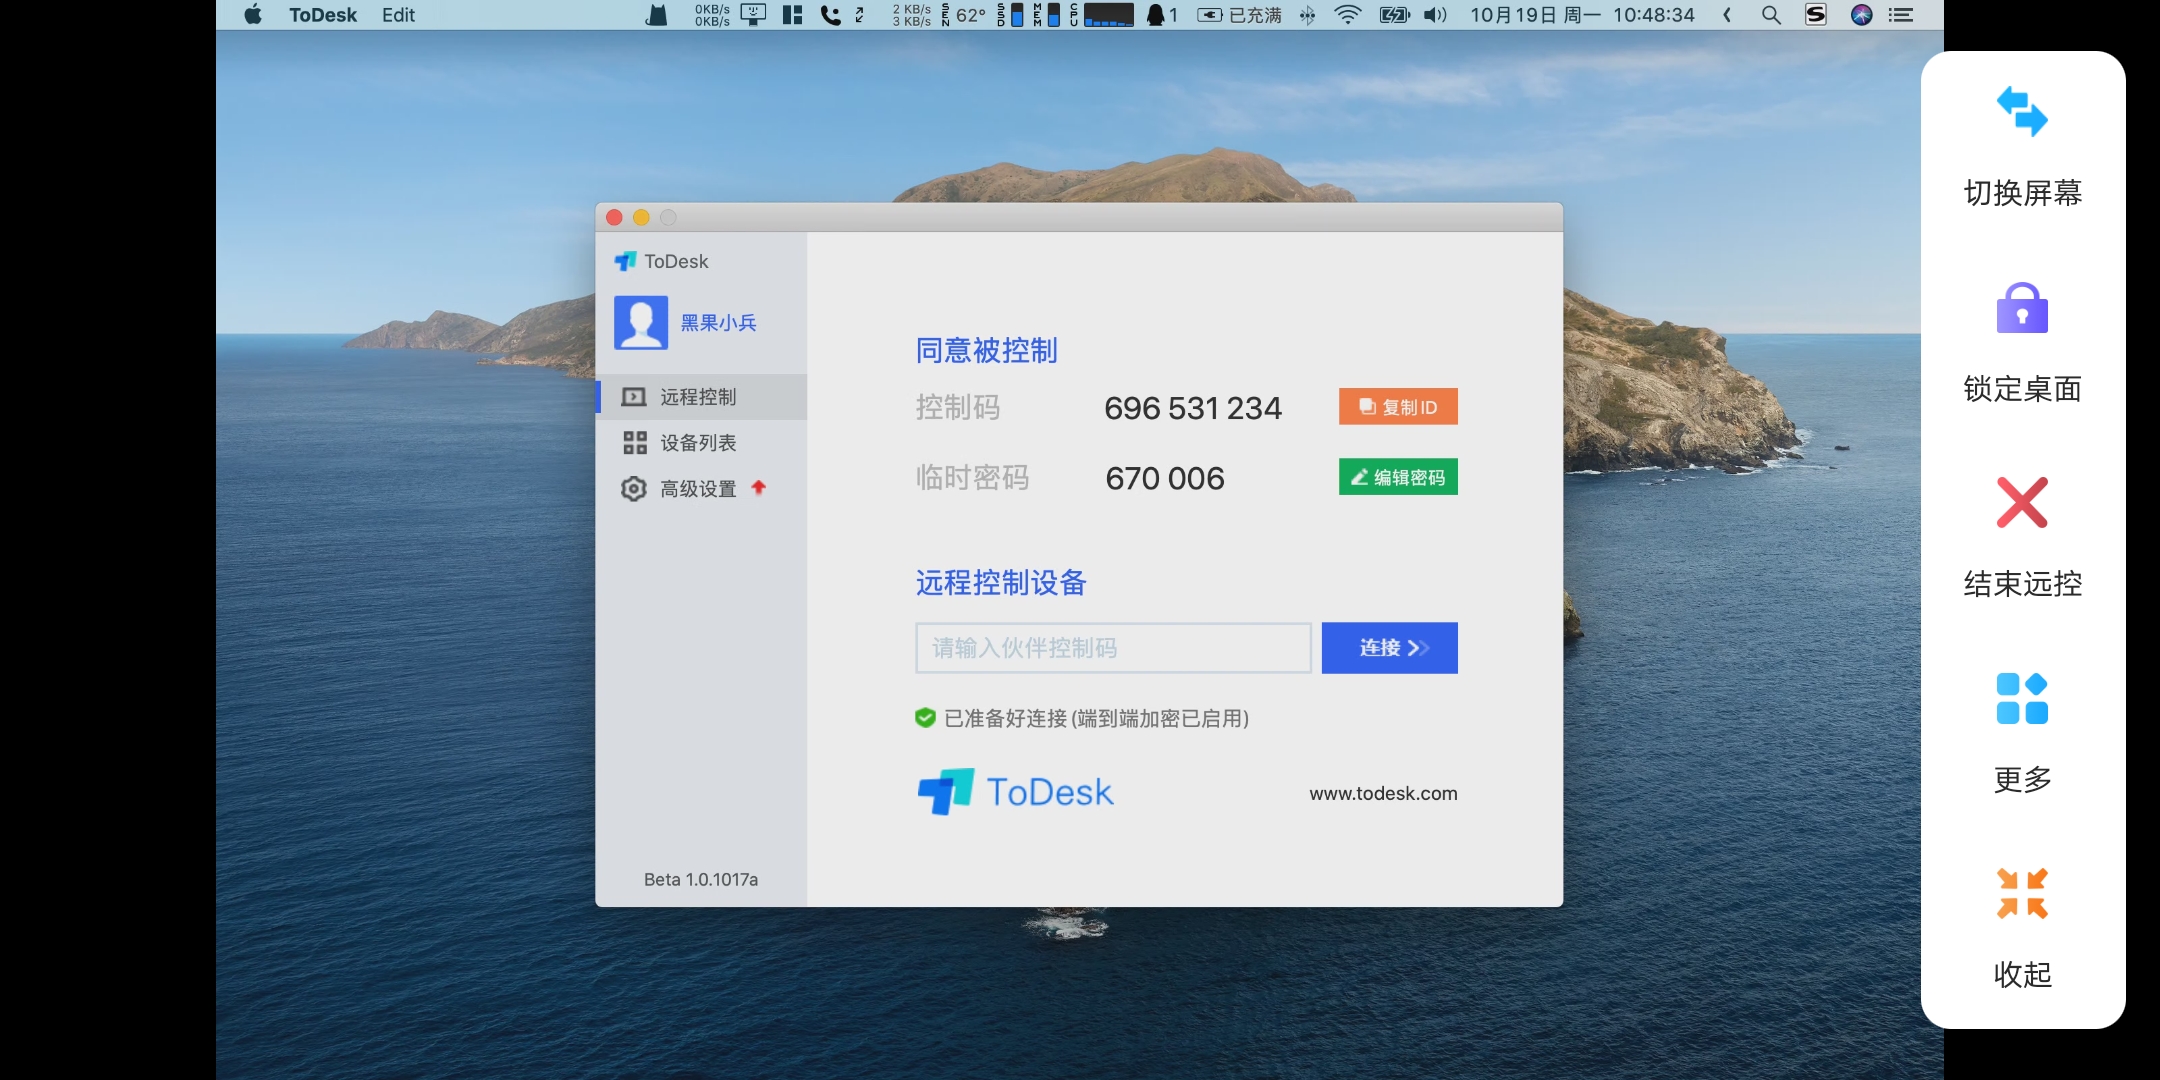This screenshot has height=1080, width=2160.
Task: Click the 编辑密码 button
Action: pyautogui.click(x=1398, y=477)
